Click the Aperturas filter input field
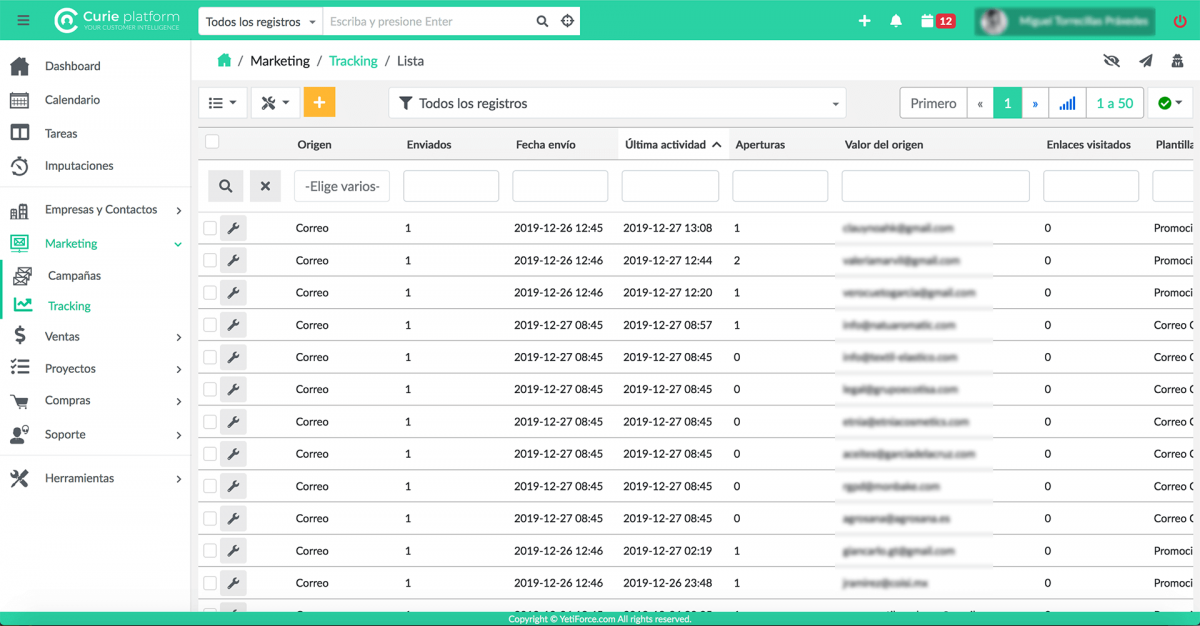This screenshot has height=626, width=1200. pos(780,186)
